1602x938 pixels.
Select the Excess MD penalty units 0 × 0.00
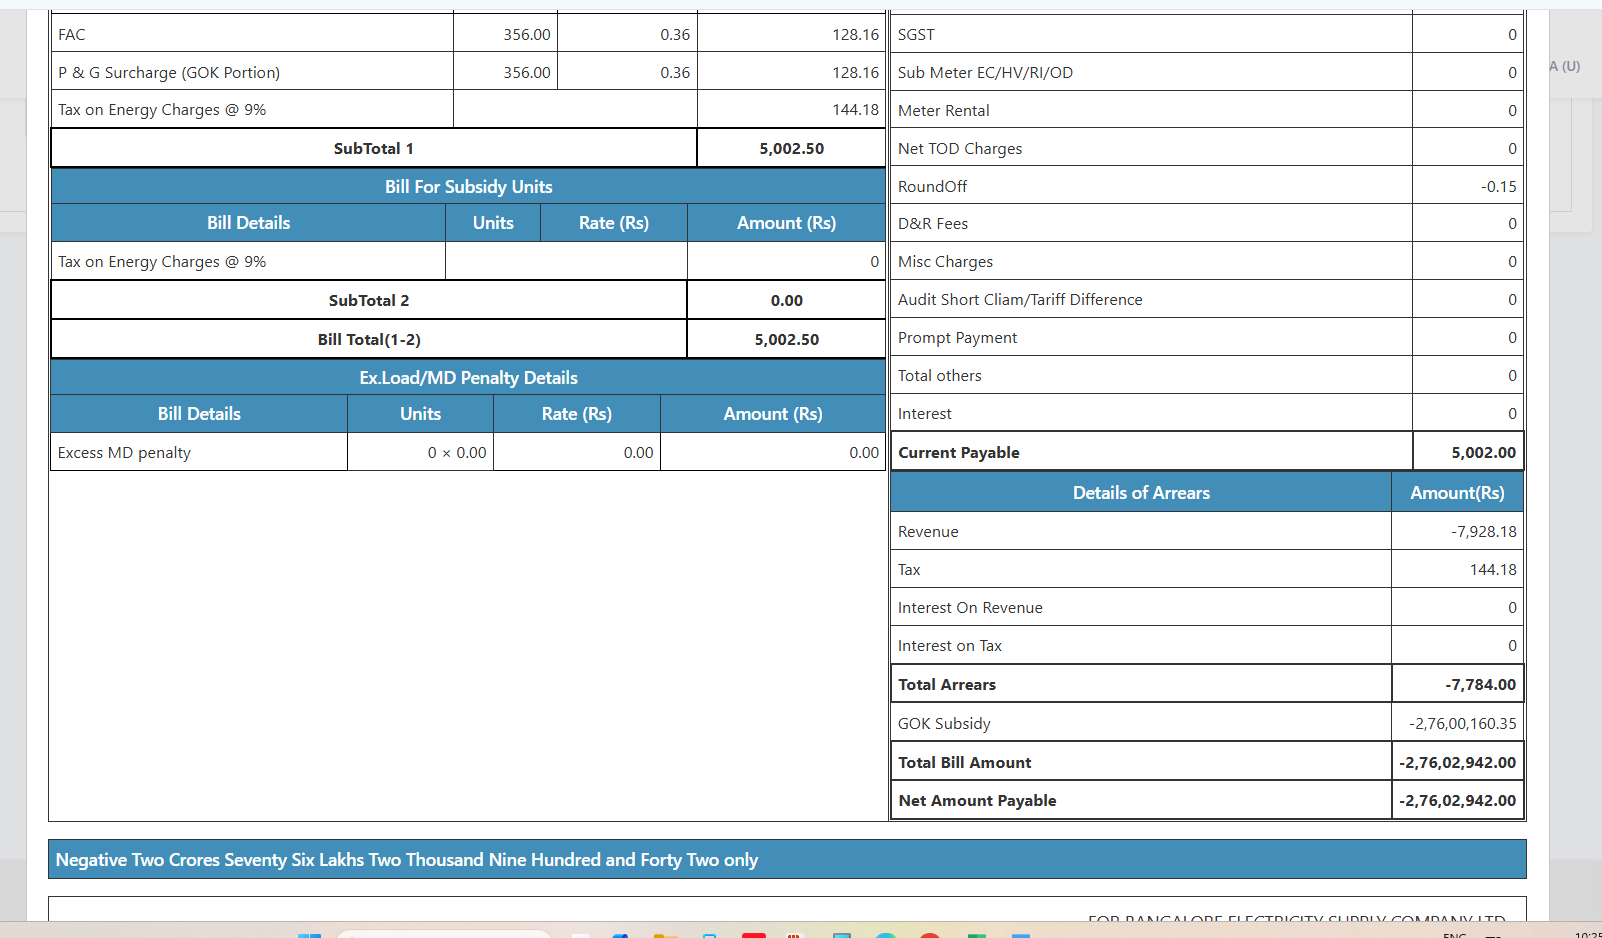[x=457, y=453]
